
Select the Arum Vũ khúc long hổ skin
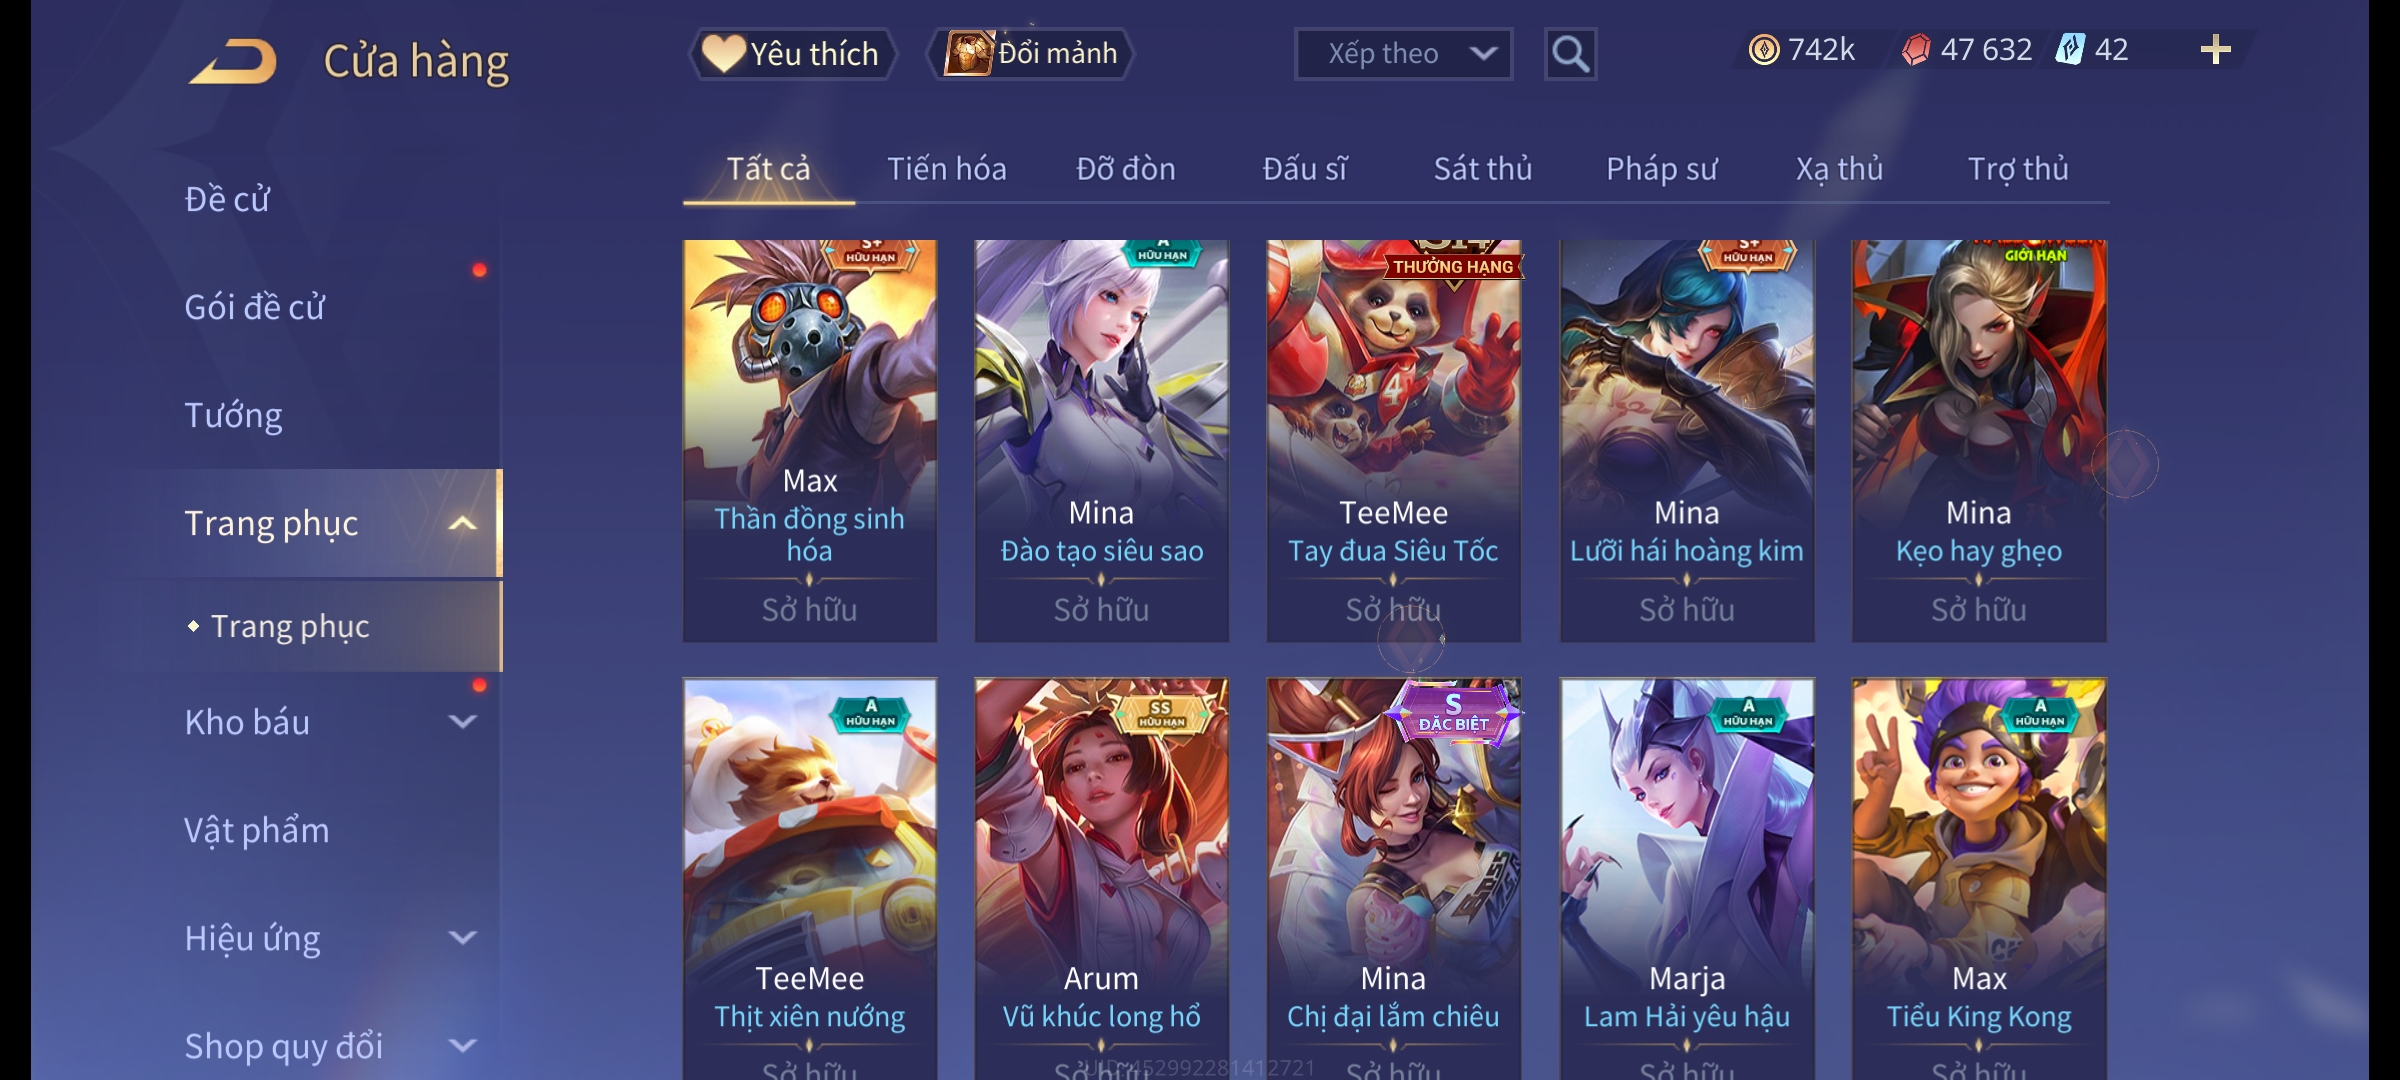(1102, 878)
